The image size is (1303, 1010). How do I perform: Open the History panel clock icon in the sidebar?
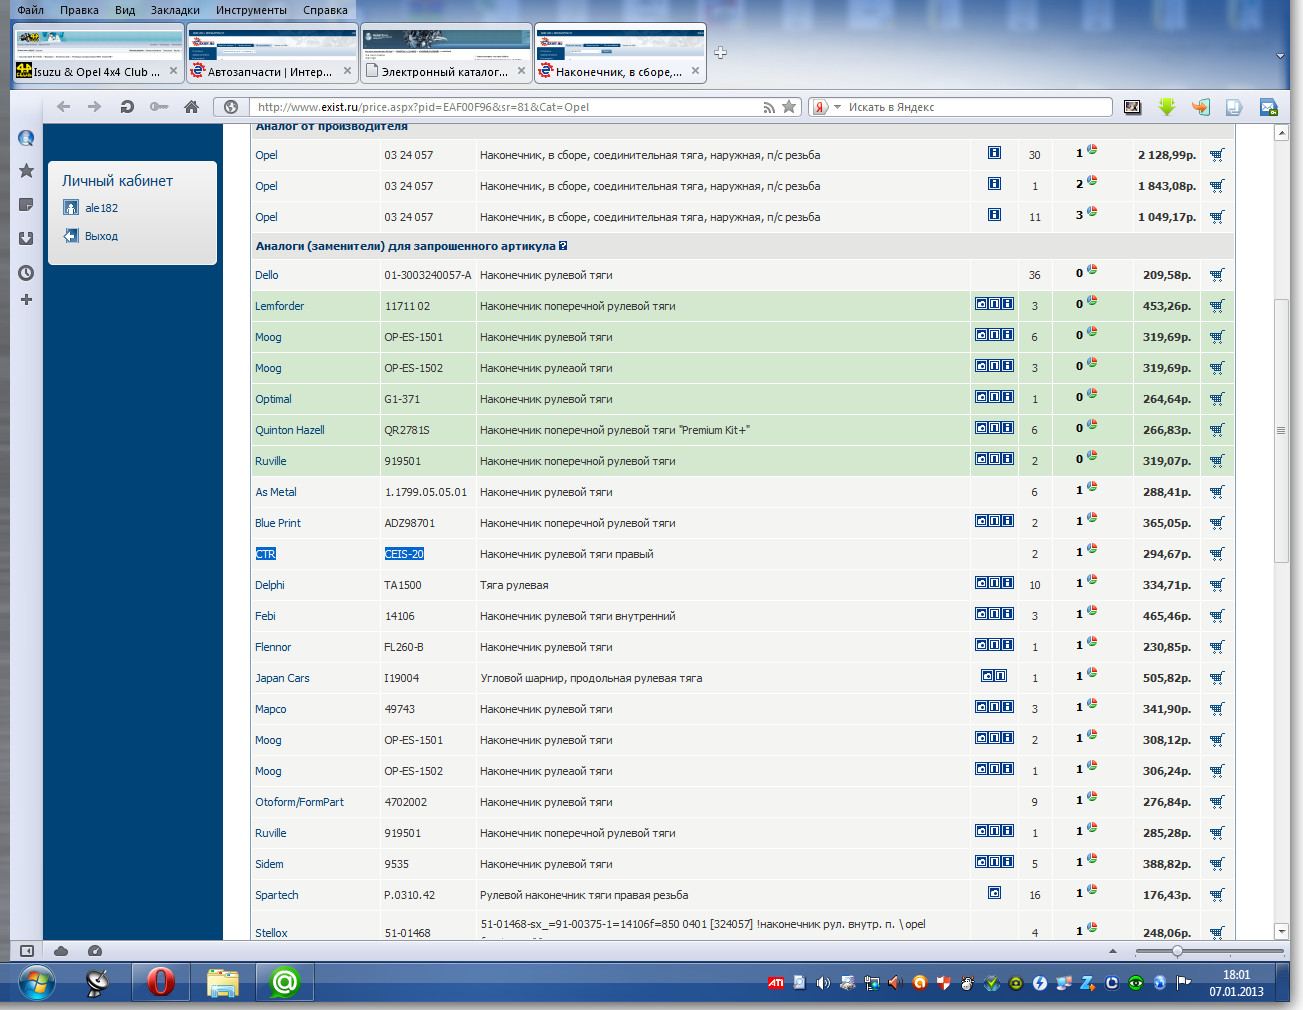pyautogui.click(x=26, y=273)
